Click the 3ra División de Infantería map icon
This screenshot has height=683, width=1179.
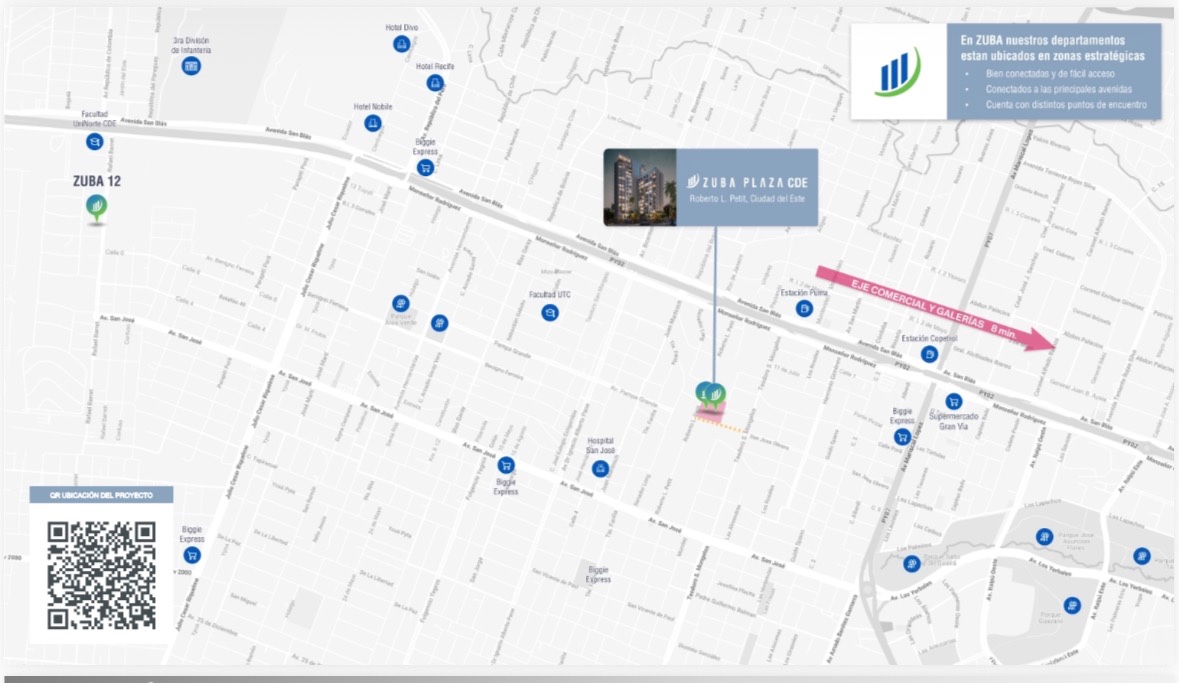click(191, 66)
